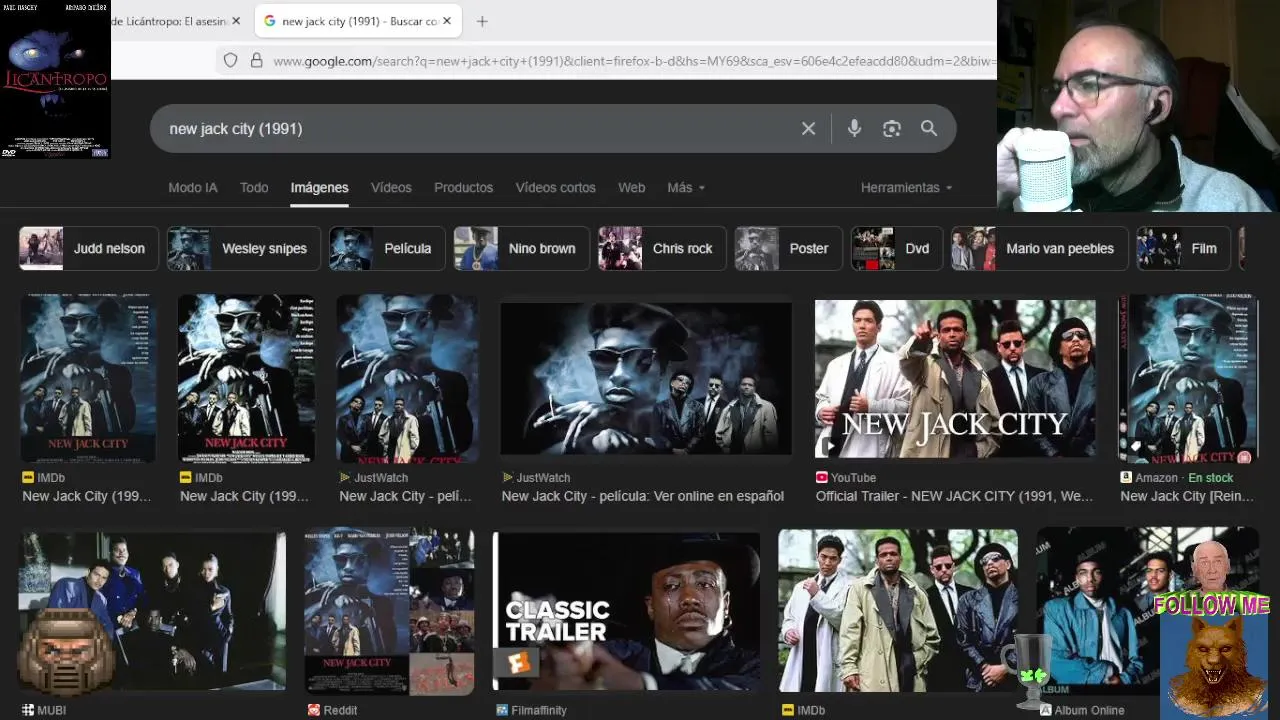Image resolution: width=1280 pixels, height=720 pixels.
Task: Open Google Lens image search icon
Action: pyautogui.click(x=892, y=129)
